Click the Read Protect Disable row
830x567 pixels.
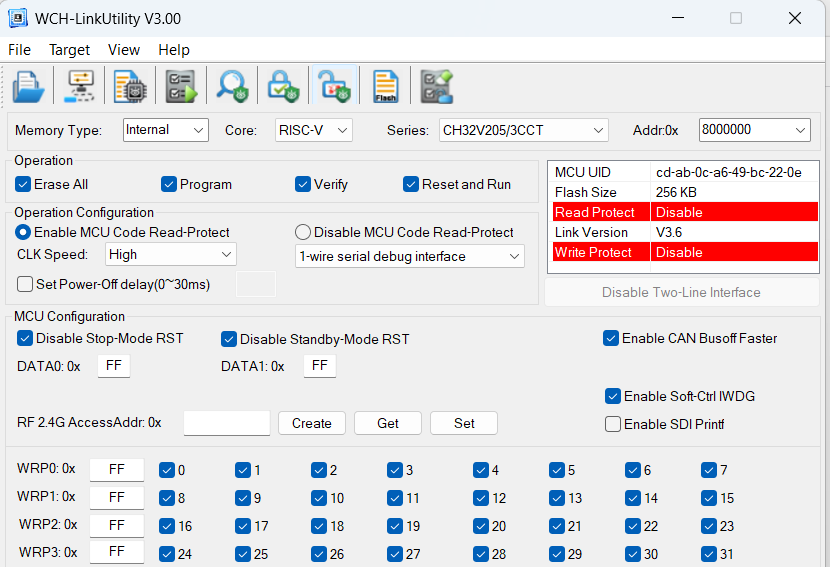click(685, 212)
